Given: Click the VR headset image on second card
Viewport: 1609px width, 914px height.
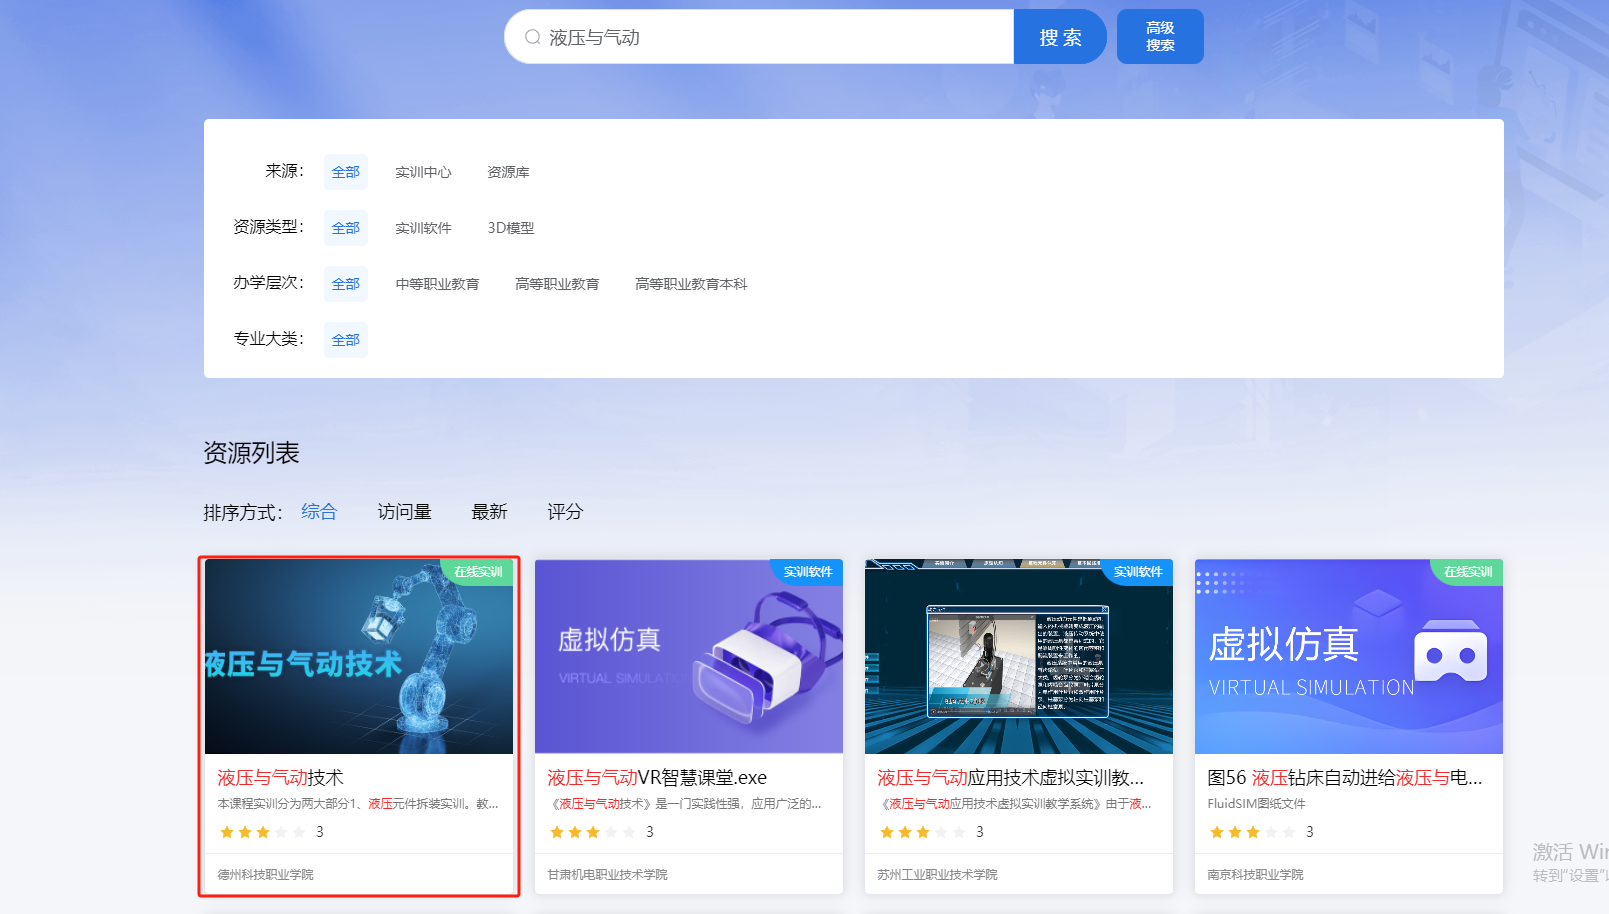Looking at the screenshot, I should point(765,660).
